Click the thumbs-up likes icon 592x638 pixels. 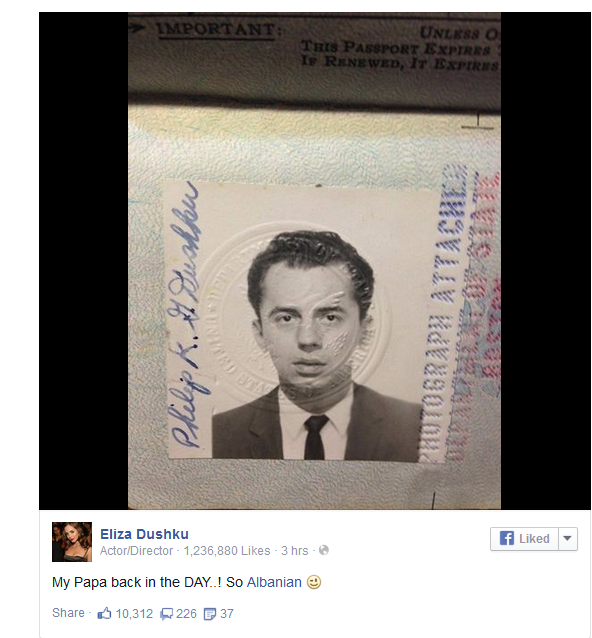click(104, 613)
